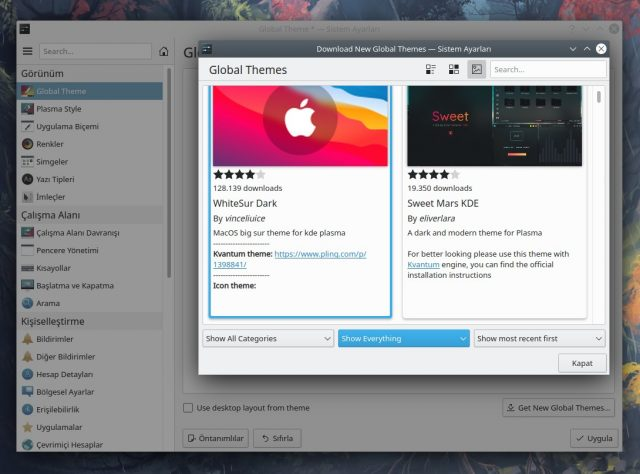
Task: Click Görünüm section header in sidebar
Action: coord(90,73)
